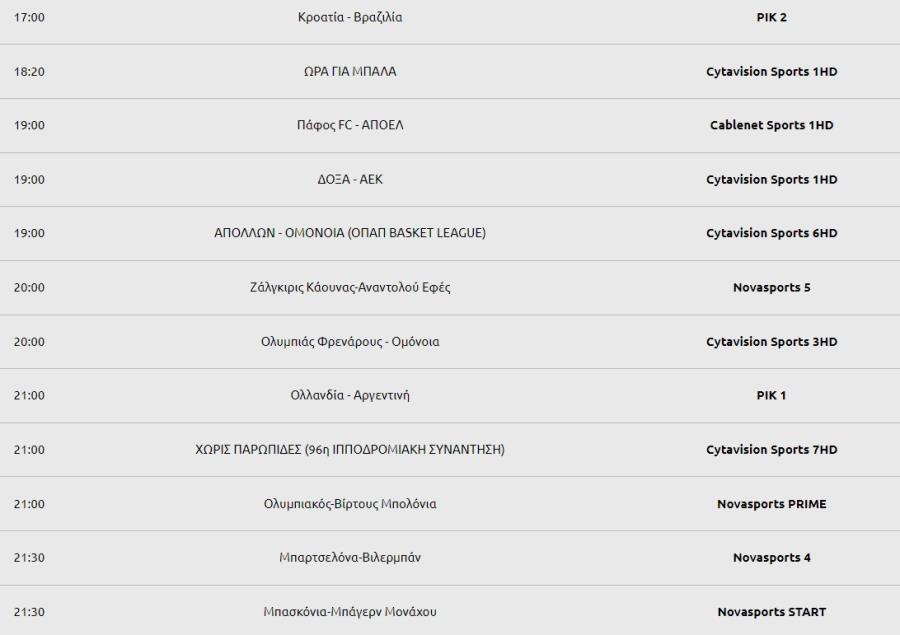Click the Cytavision Sports 7HD channel name
Image resolution: width=900 pixels, height=635 pixels.
tap(771, 450)
